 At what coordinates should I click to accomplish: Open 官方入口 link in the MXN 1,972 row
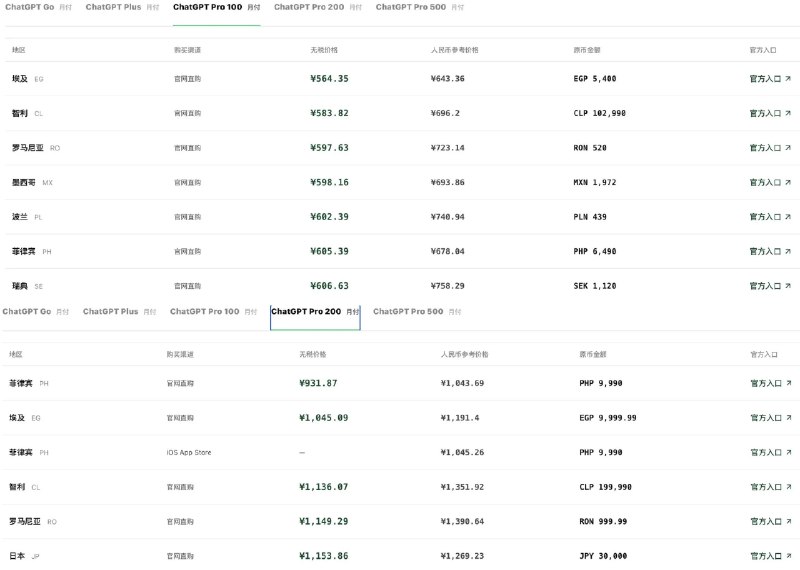point(770,182)
